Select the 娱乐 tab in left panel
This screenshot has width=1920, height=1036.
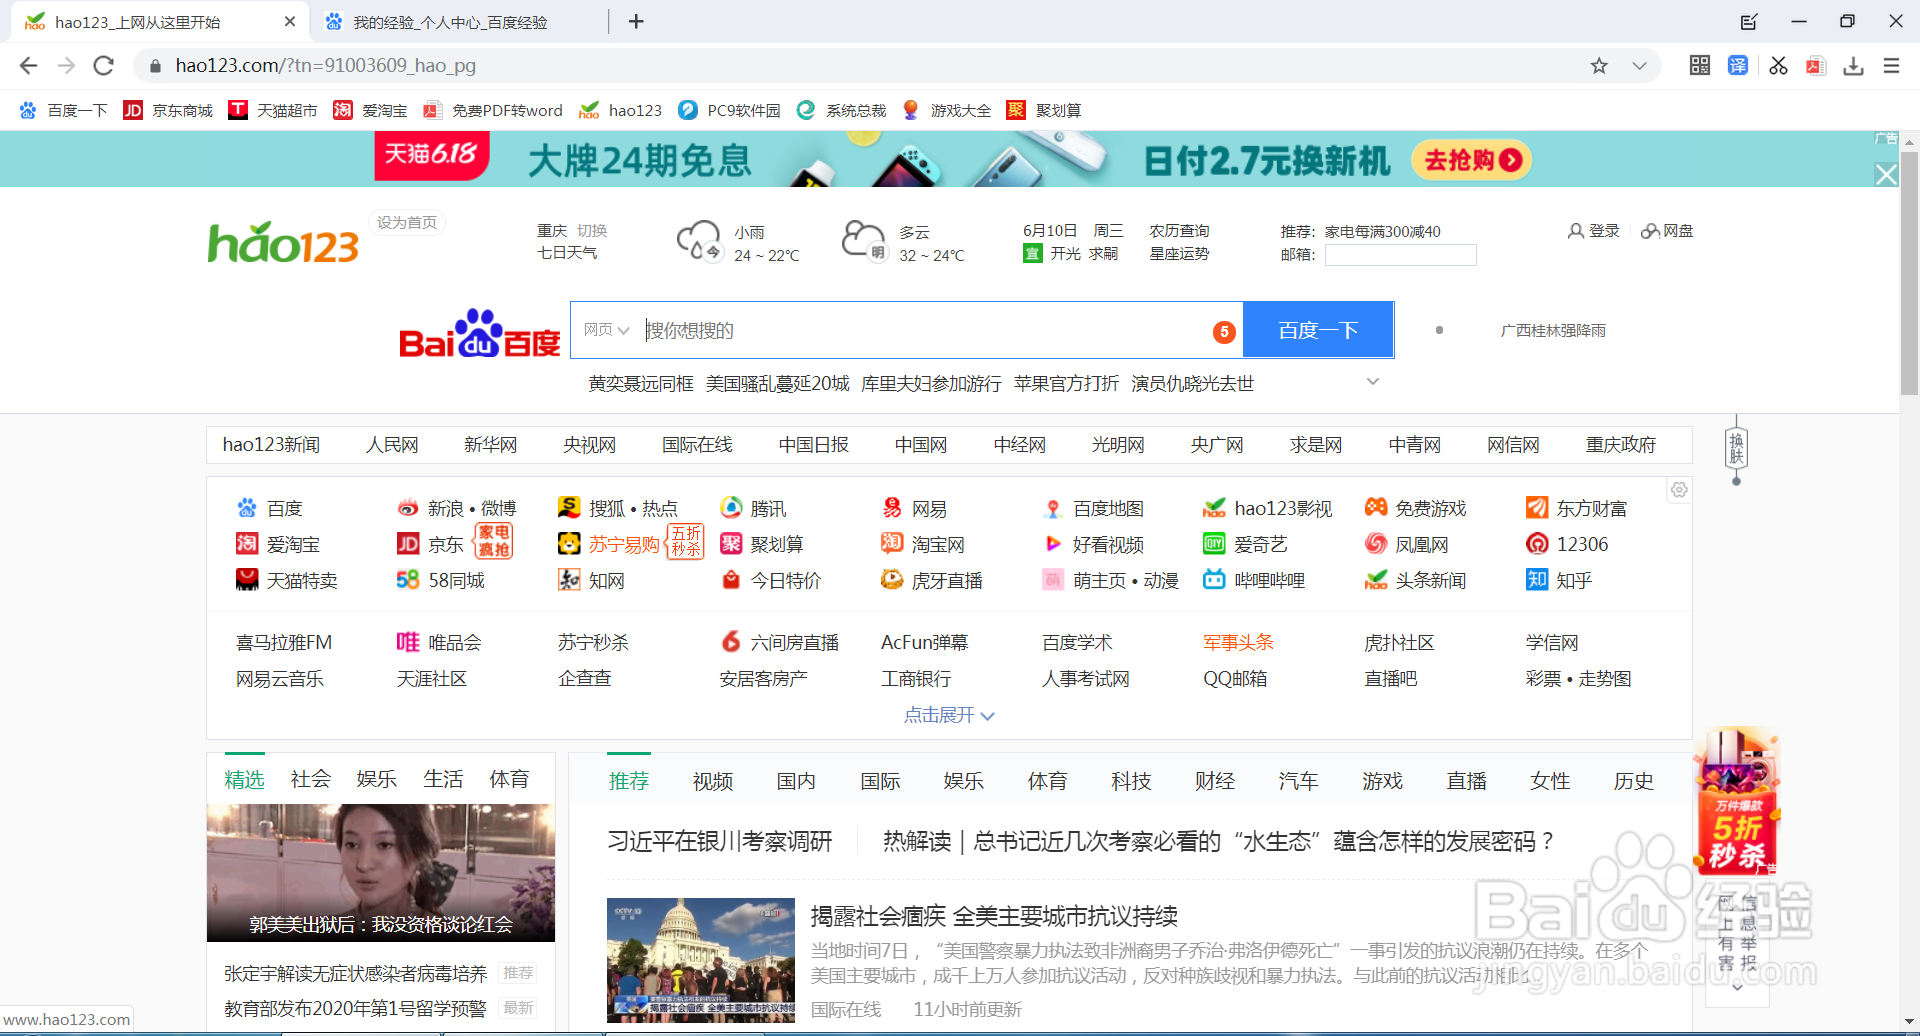click(x=376, y=779)
